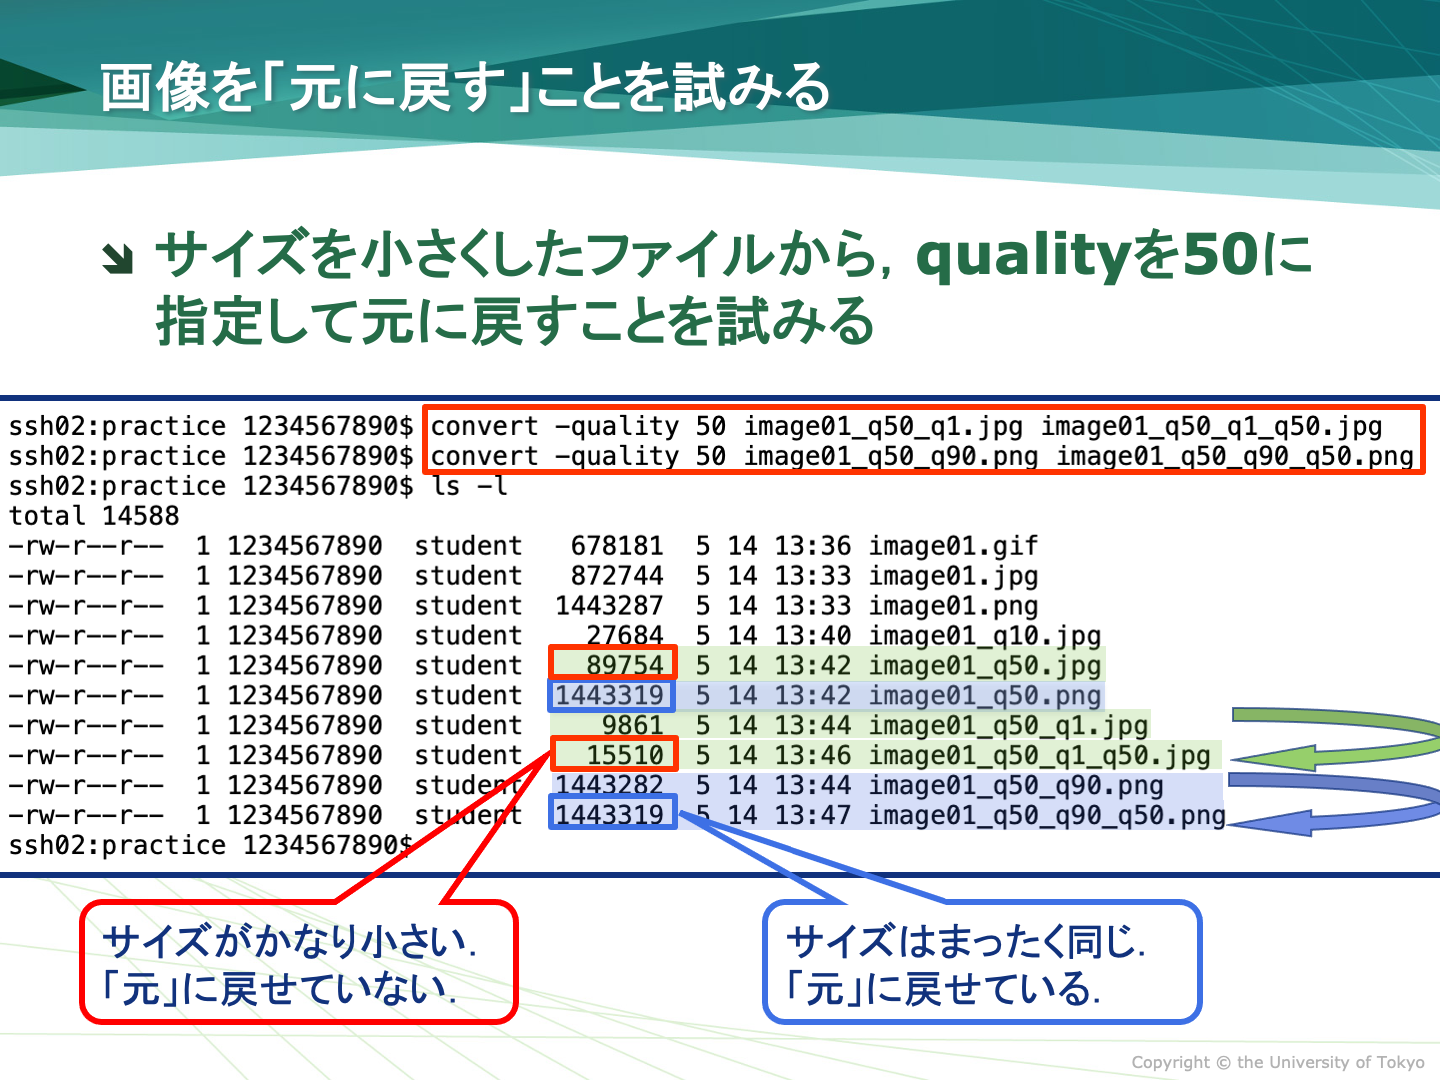Click size 1443319 of image01_q50.png

609,696
